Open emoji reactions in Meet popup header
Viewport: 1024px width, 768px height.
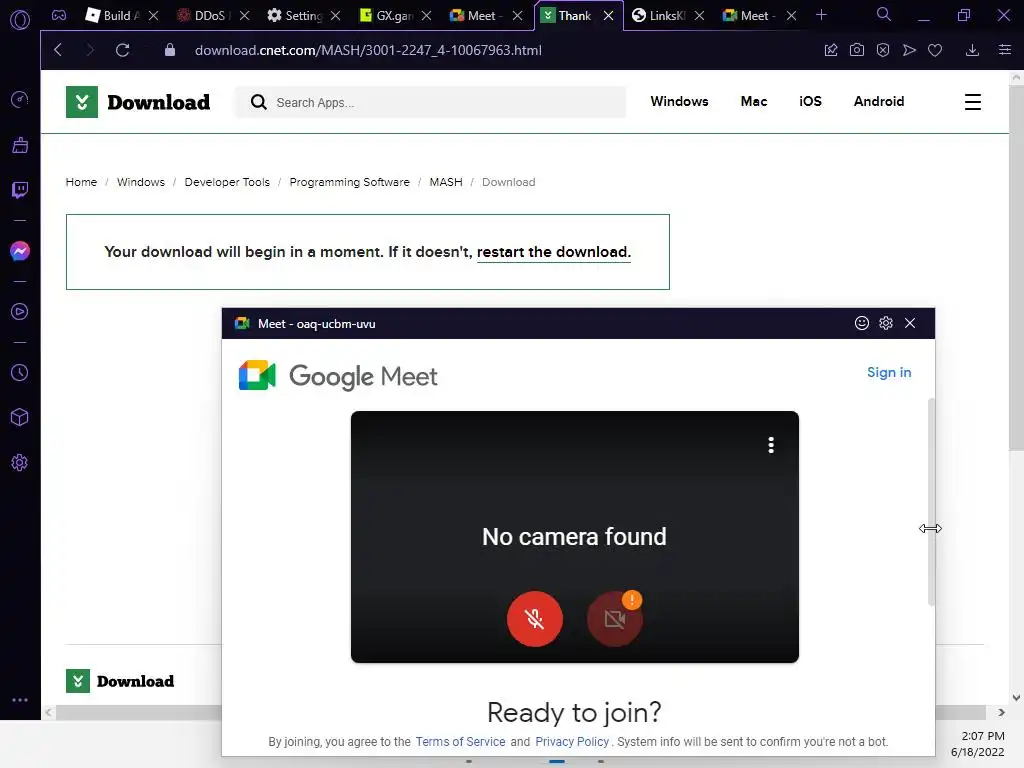[862, 323]
